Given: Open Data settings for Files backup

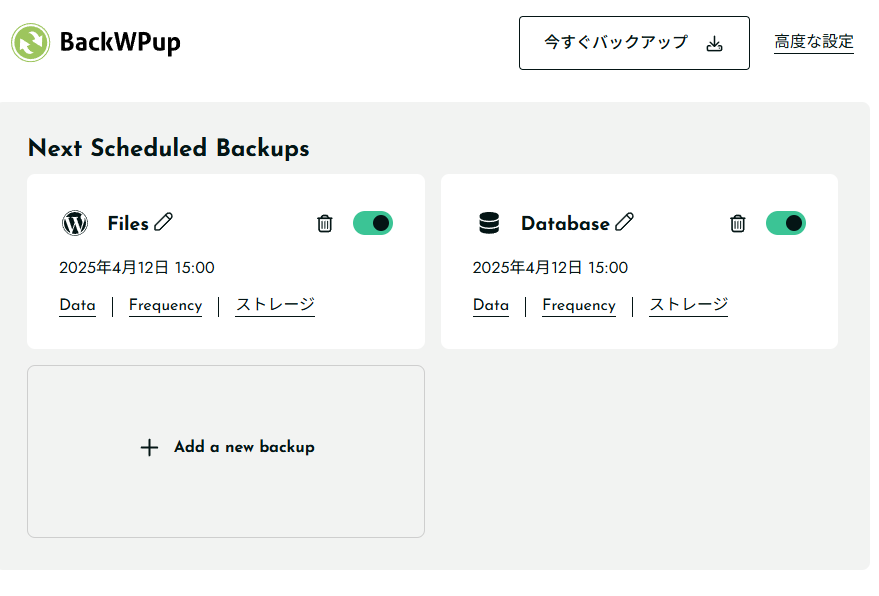Looking at the screenshot, I should coord(77,305).
